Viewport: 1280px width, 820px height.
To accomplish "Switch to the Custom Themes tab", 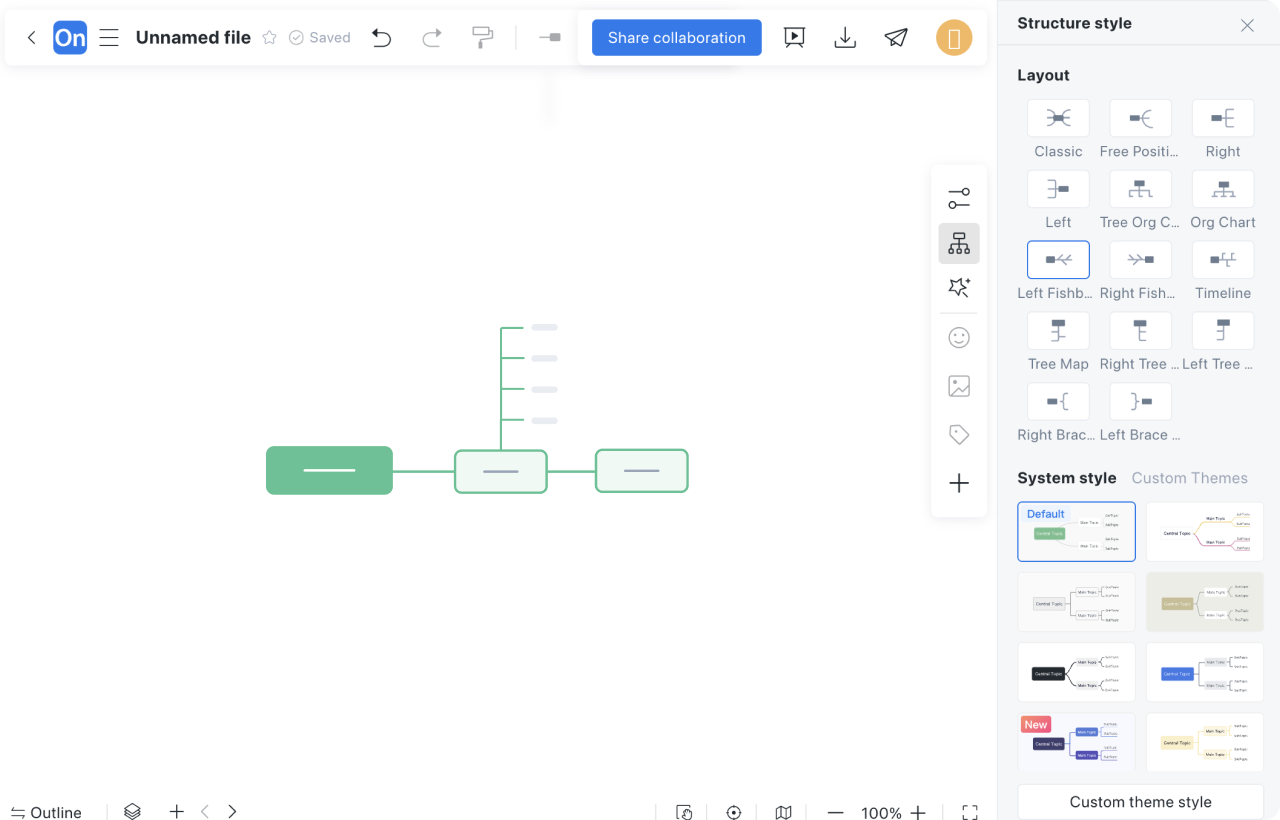I will [x=1189, y=478].
